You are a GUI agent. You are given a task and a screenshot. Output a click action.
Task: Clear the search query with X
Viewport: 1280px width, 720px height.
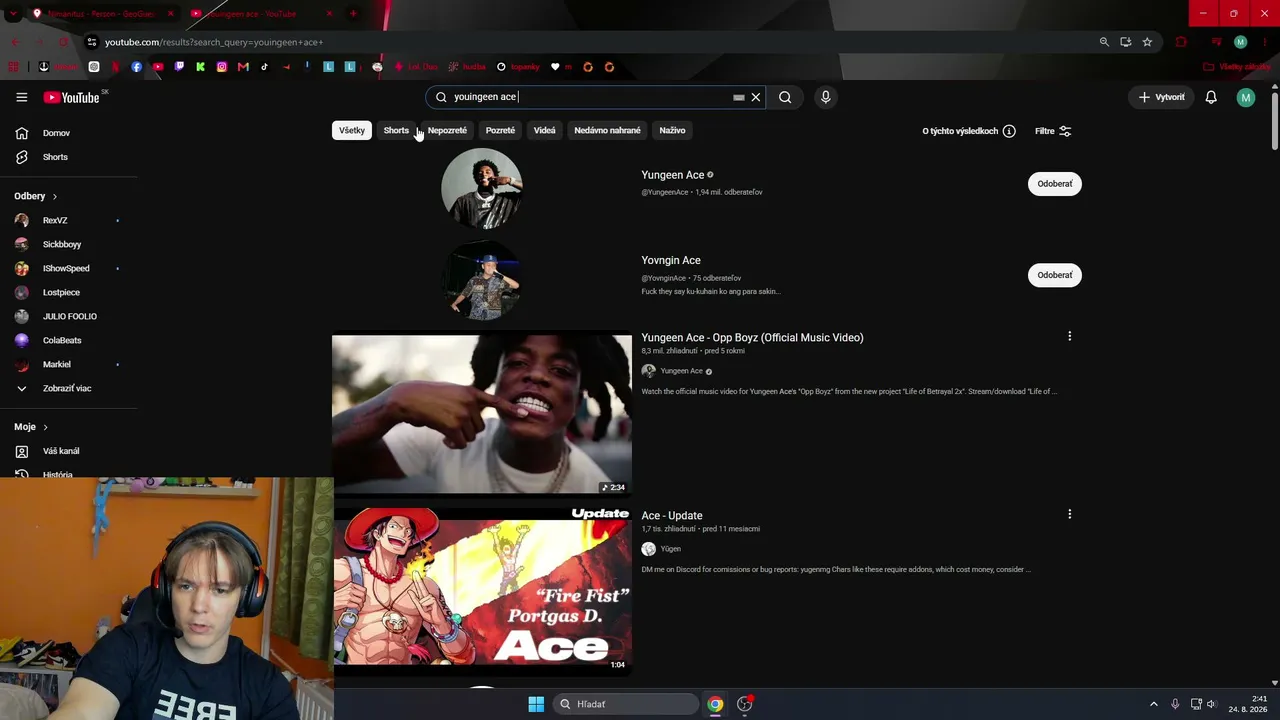coord(756,97)
